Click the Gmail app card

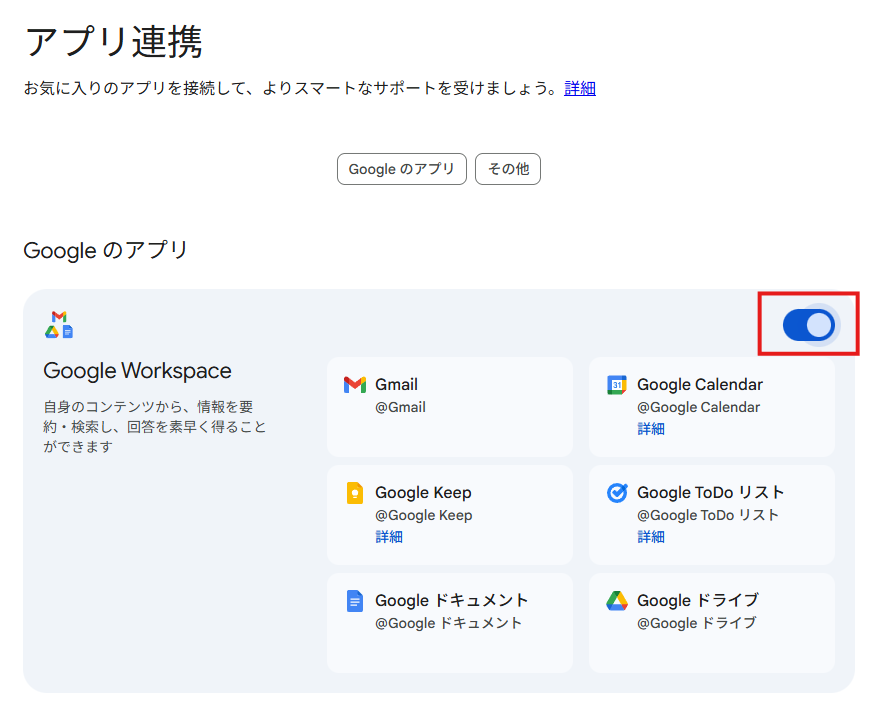tap(449, 405)
